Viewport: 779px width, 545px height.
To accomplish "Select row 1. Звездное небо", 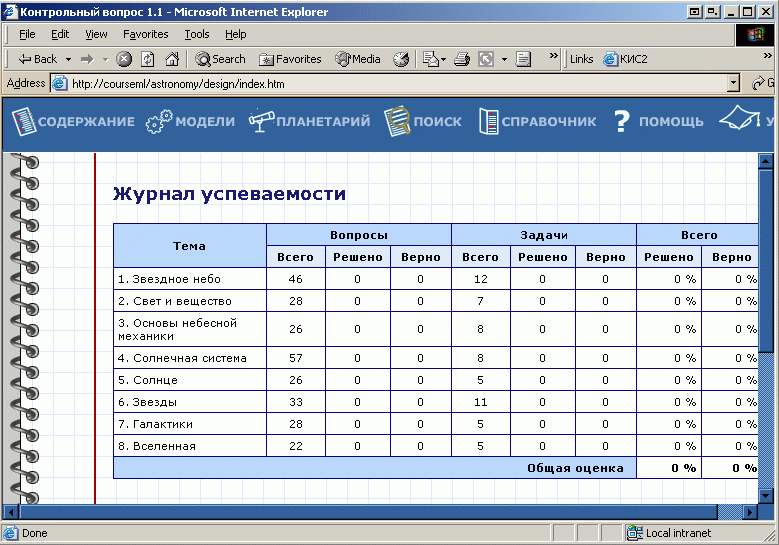I will point(436,279).
